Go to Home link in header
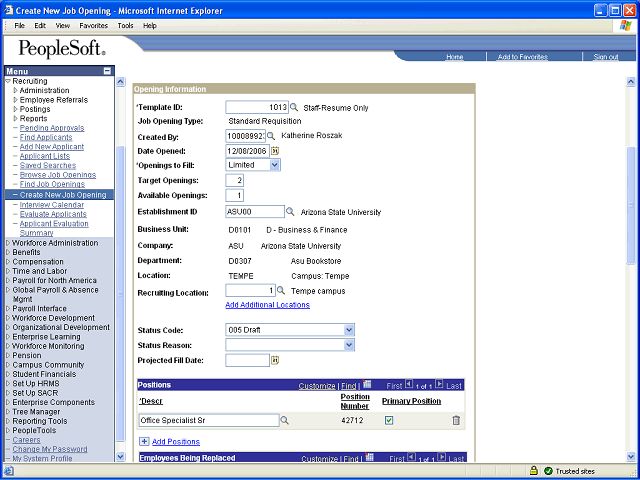 pyautogui.click(x=455, y=57)
